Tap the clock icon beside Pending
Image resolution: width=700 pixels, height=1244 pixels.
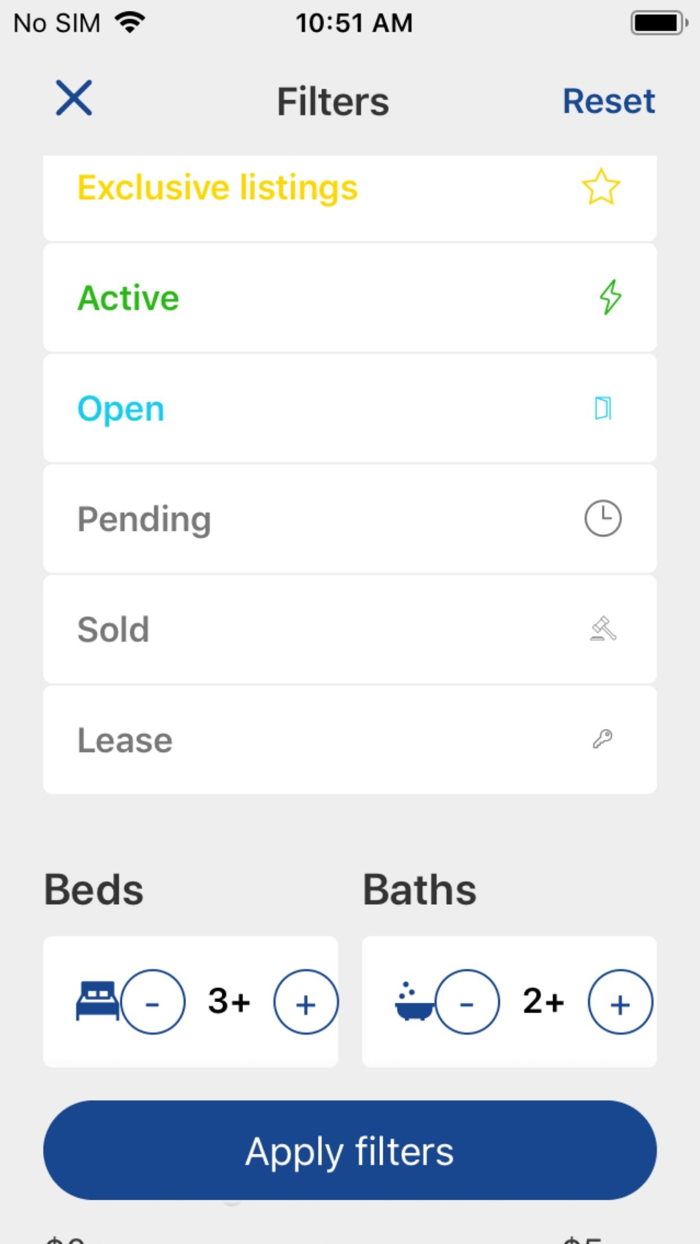[603, 519]
